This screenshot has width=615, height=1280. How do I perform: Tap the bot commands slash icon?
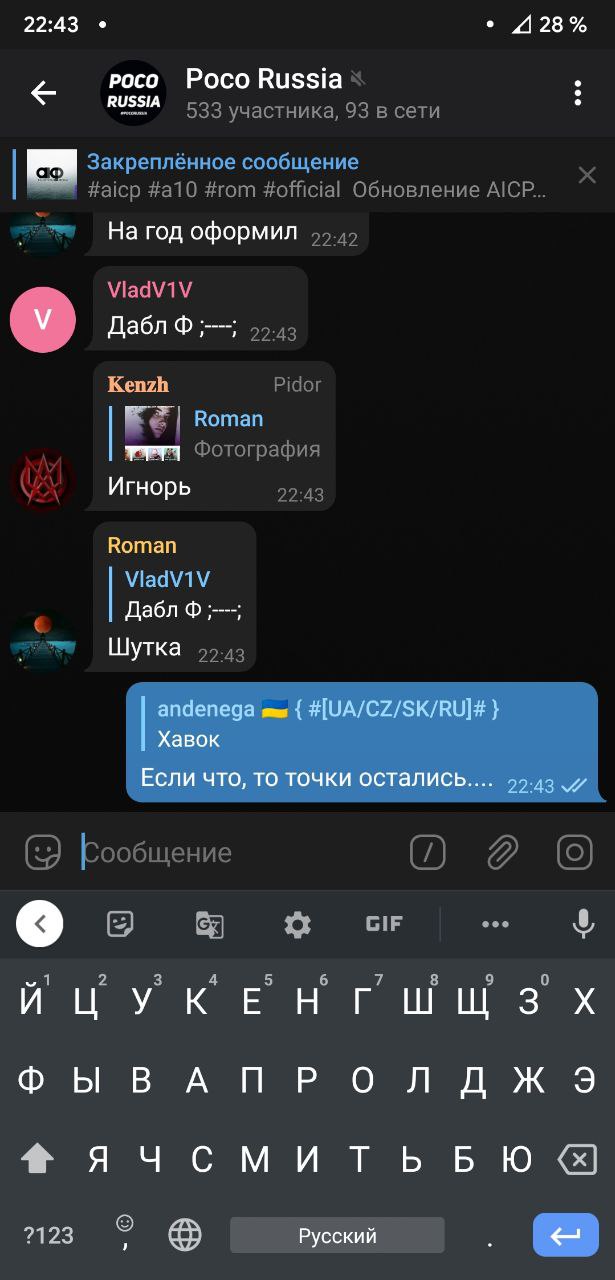click(428, 852)
